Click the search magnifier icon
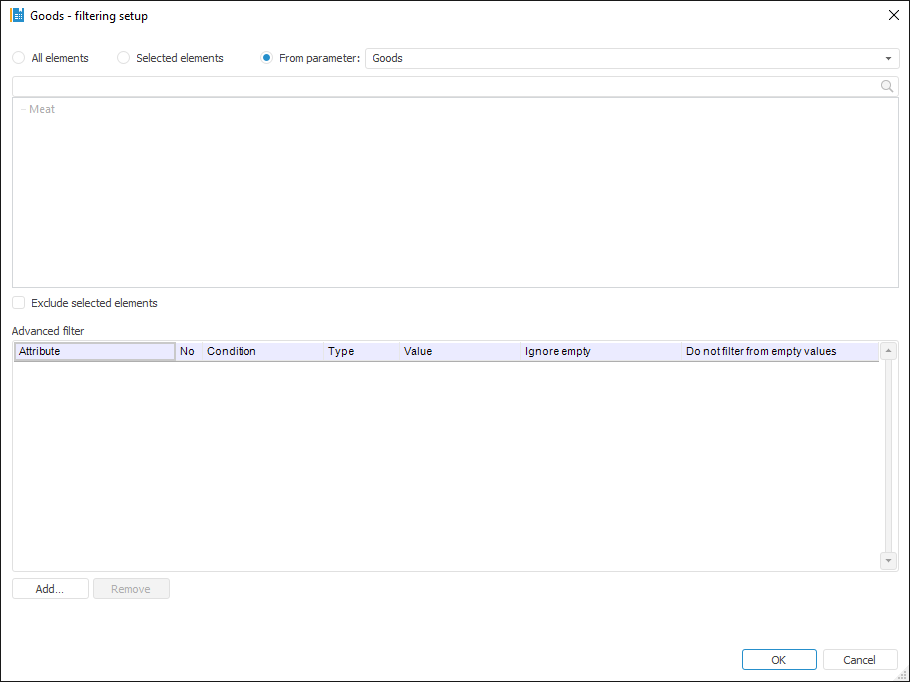Viewport: 910px width, 682px height. [x=886, y=87]
